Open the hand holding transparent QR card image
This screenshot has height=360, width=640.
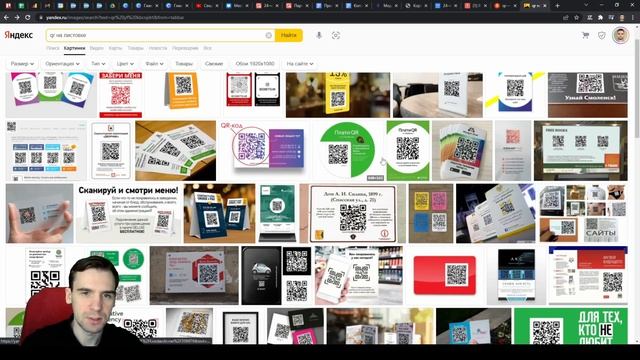click(x=40, y=213)
